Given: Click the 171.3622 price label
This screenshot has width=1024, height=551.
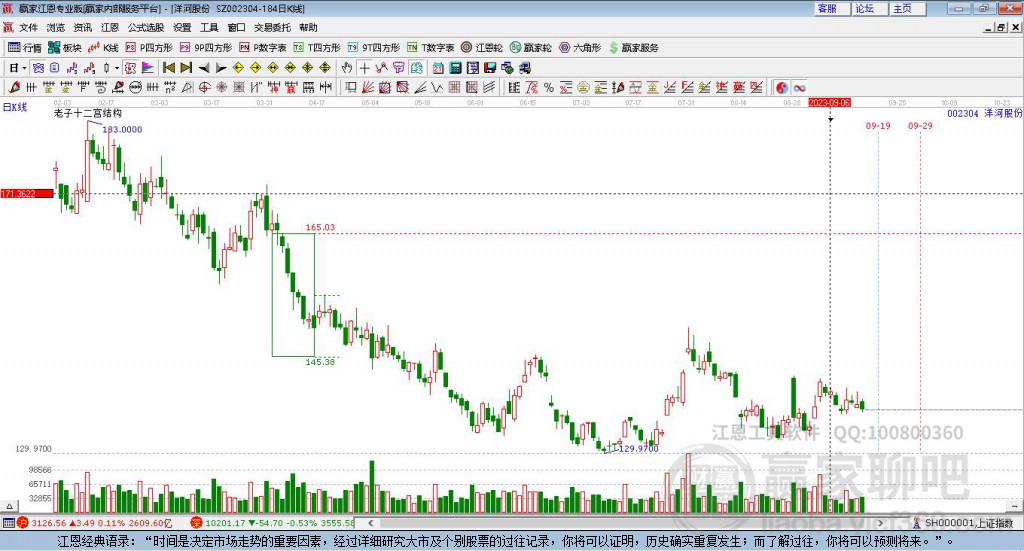Looking at the screenshot, I should [27, 194].
